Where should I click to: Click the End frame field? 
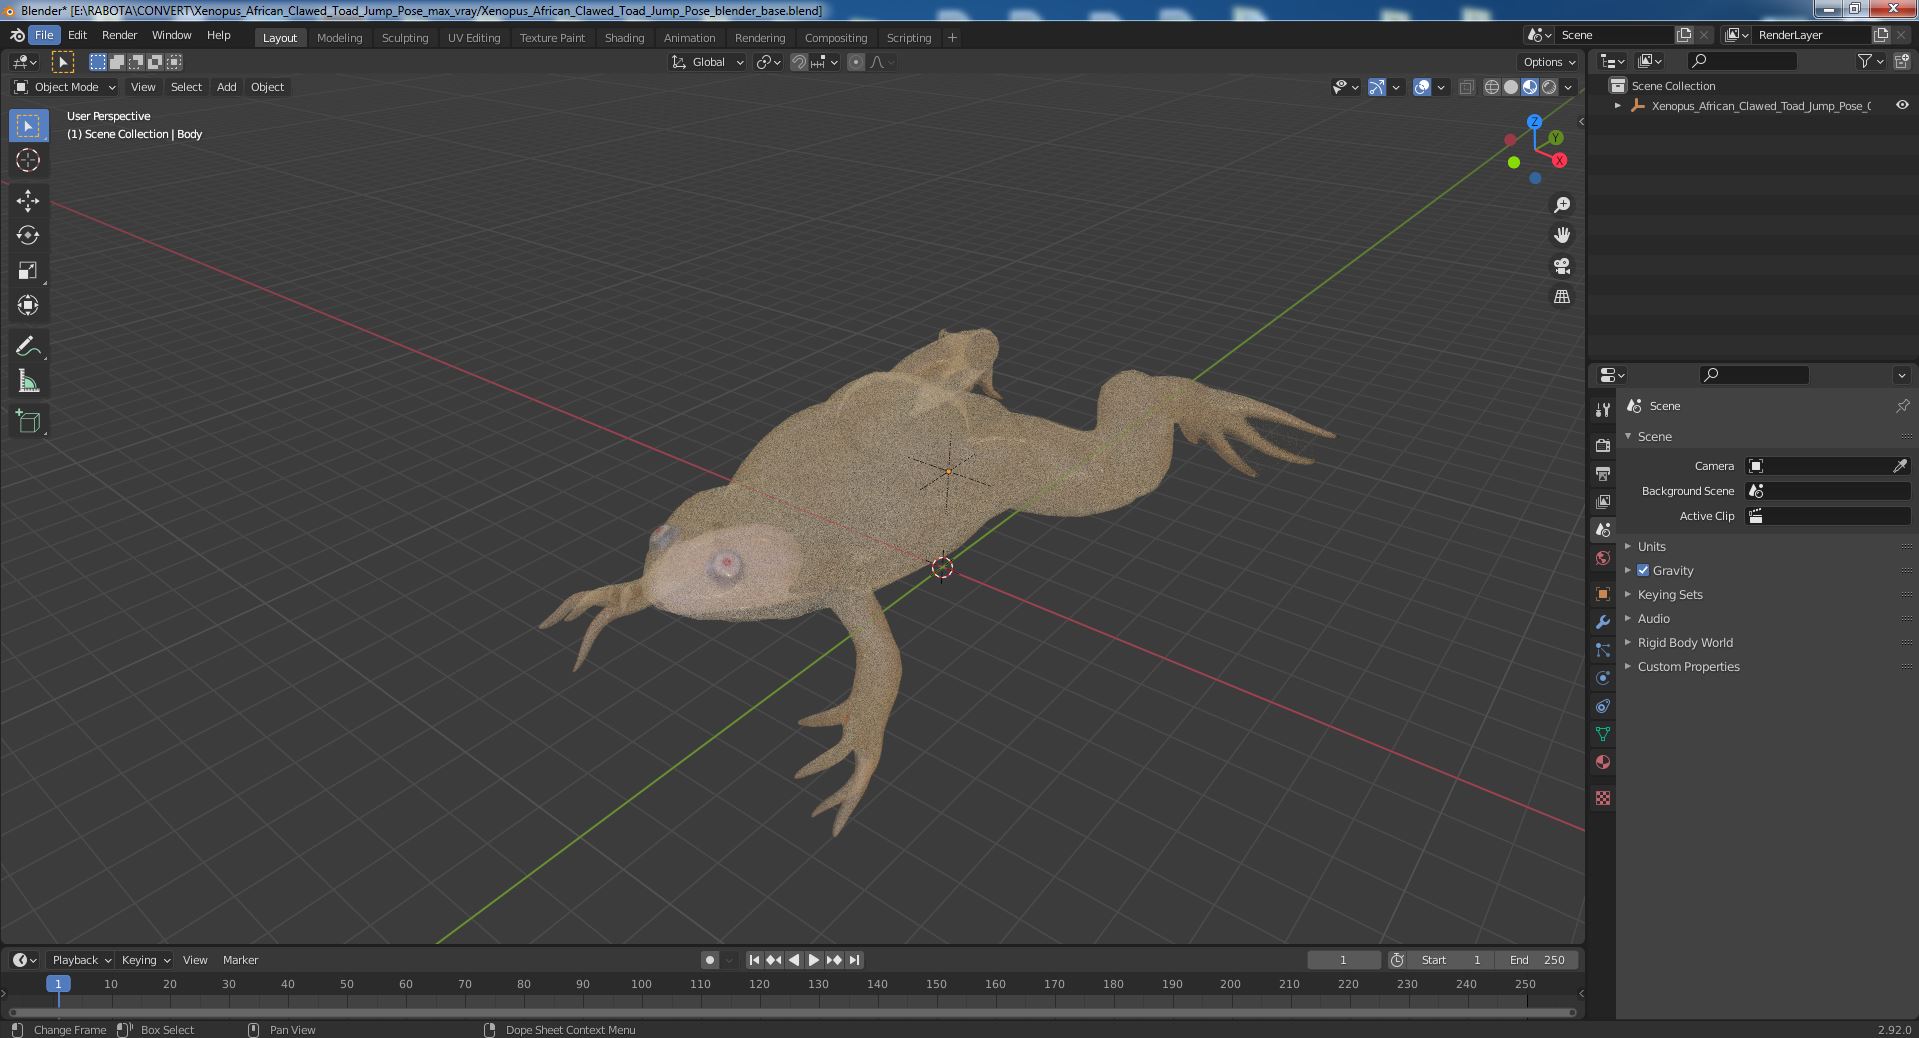pyautogui.click(x=1537, y=960)
